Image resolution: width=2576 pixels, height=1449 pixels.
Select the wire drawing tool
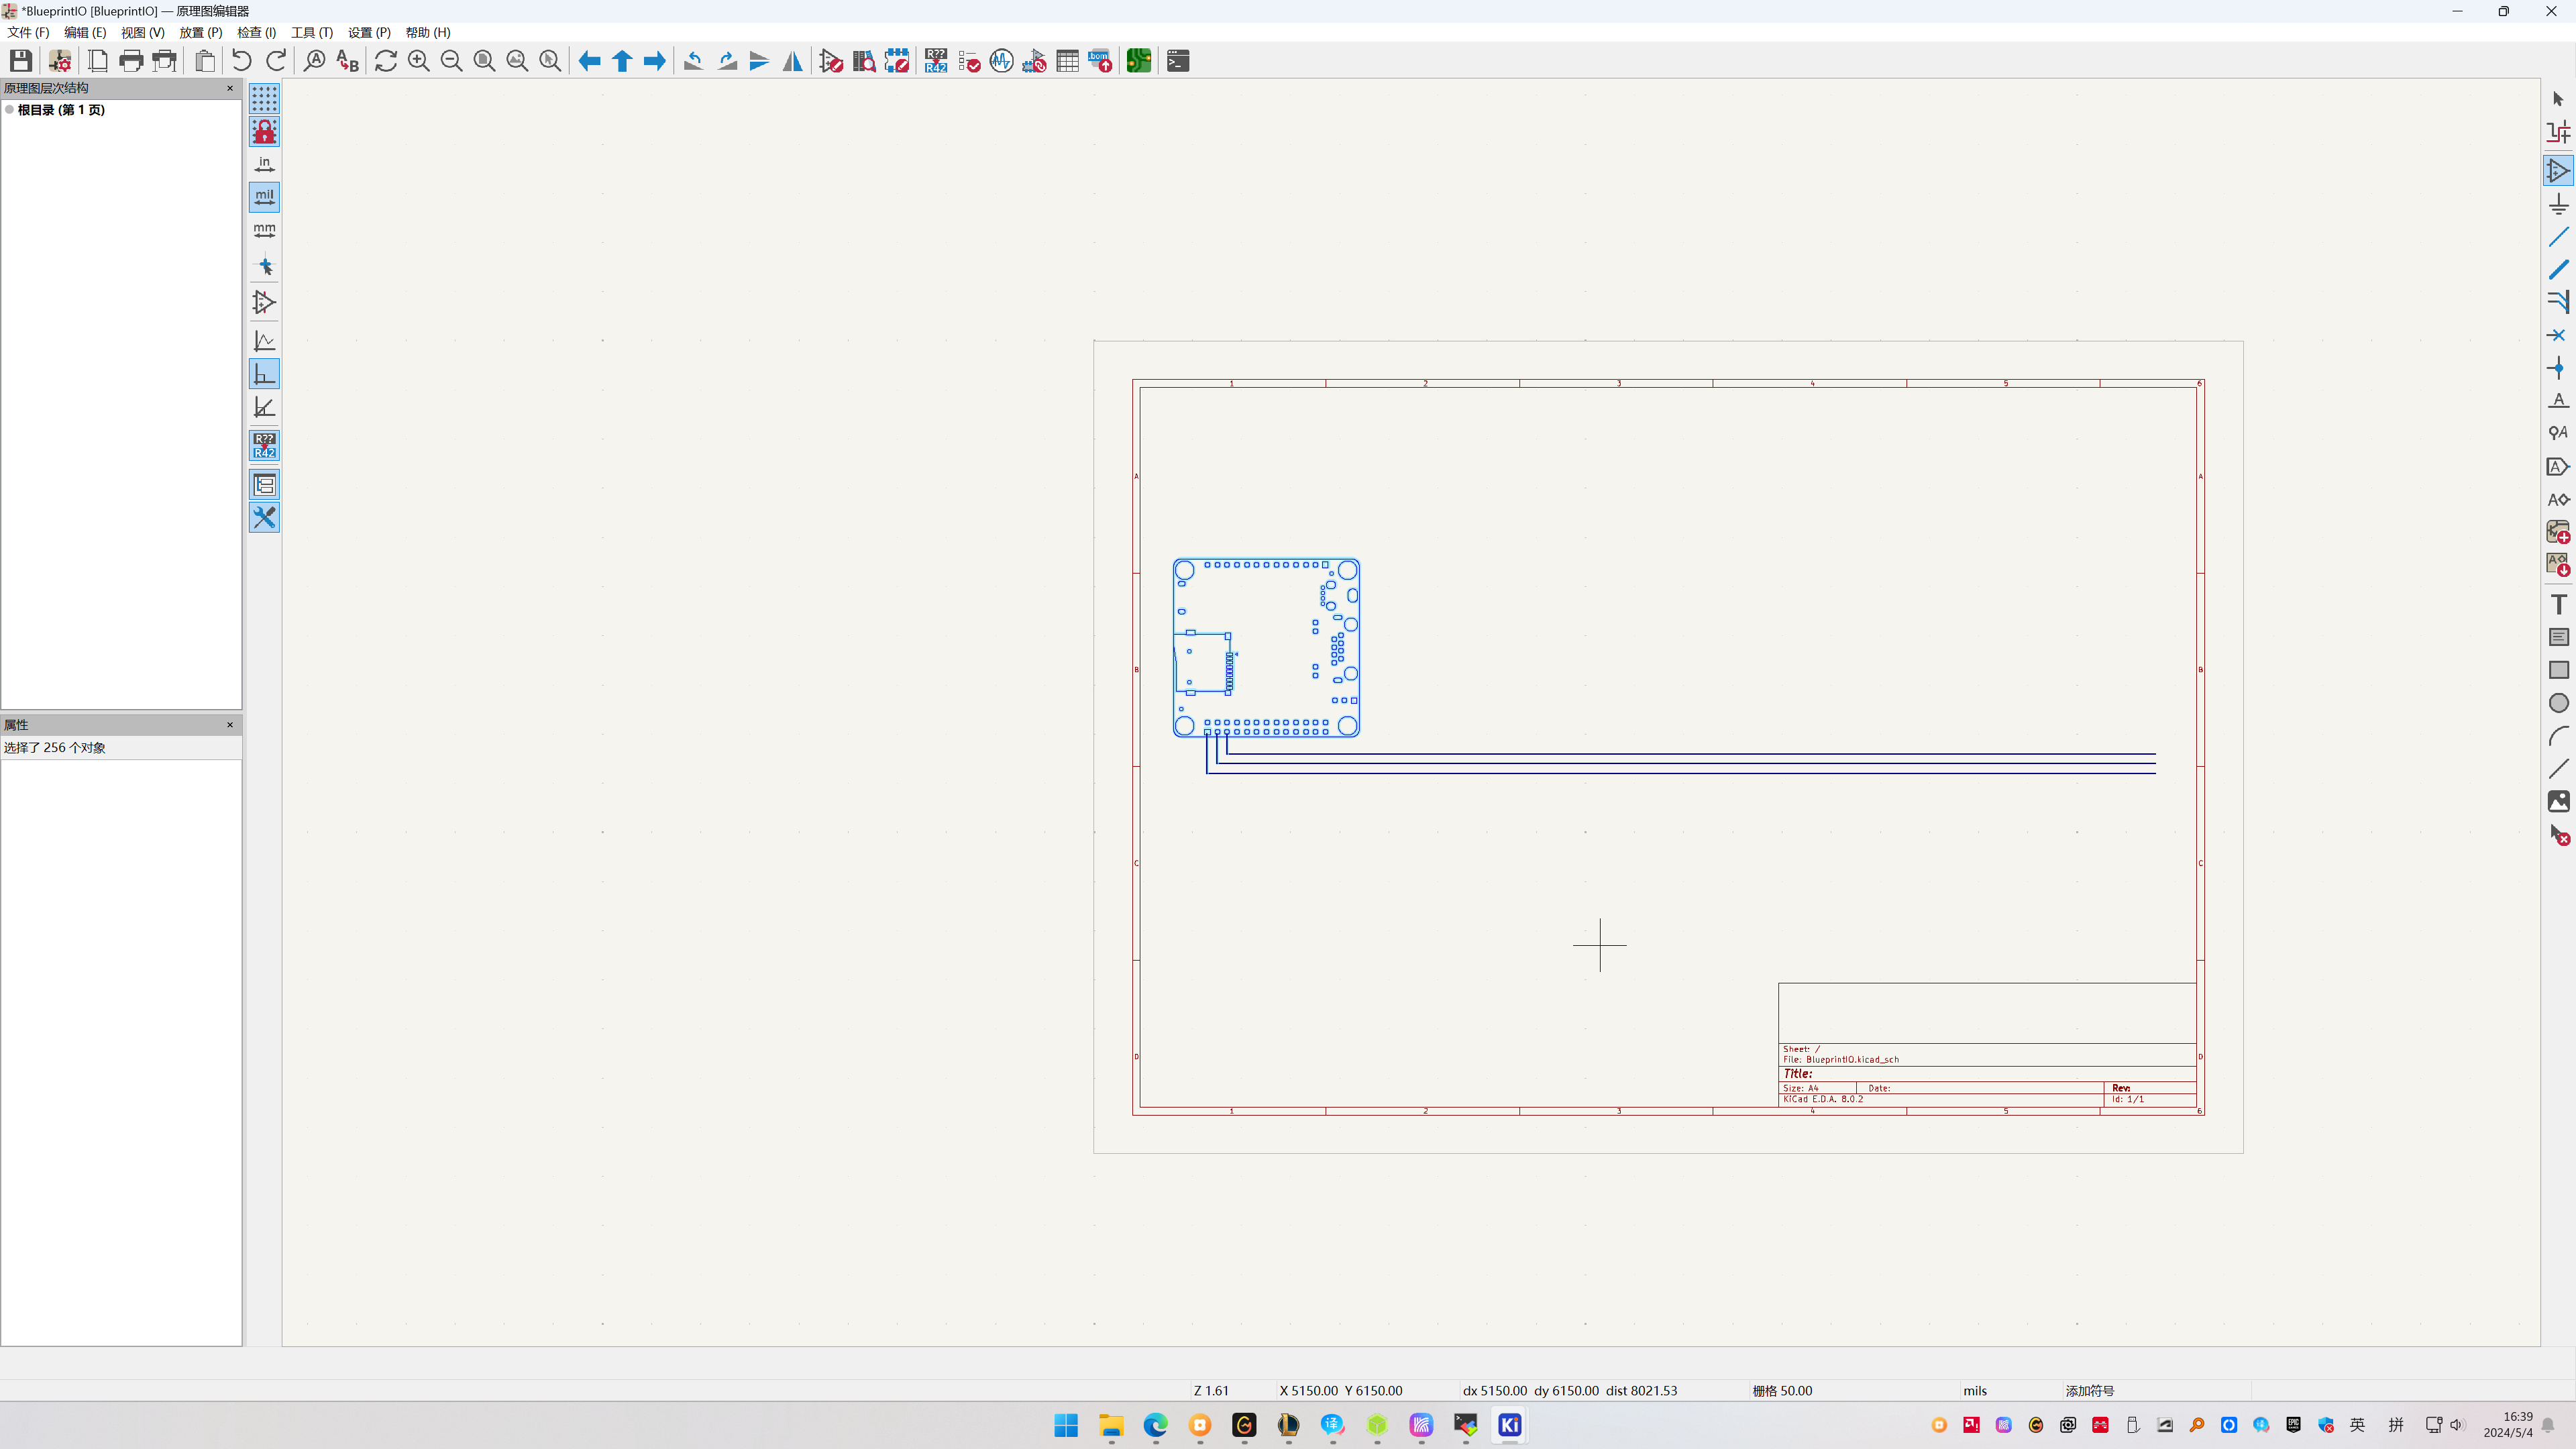tap(2558, 237)
